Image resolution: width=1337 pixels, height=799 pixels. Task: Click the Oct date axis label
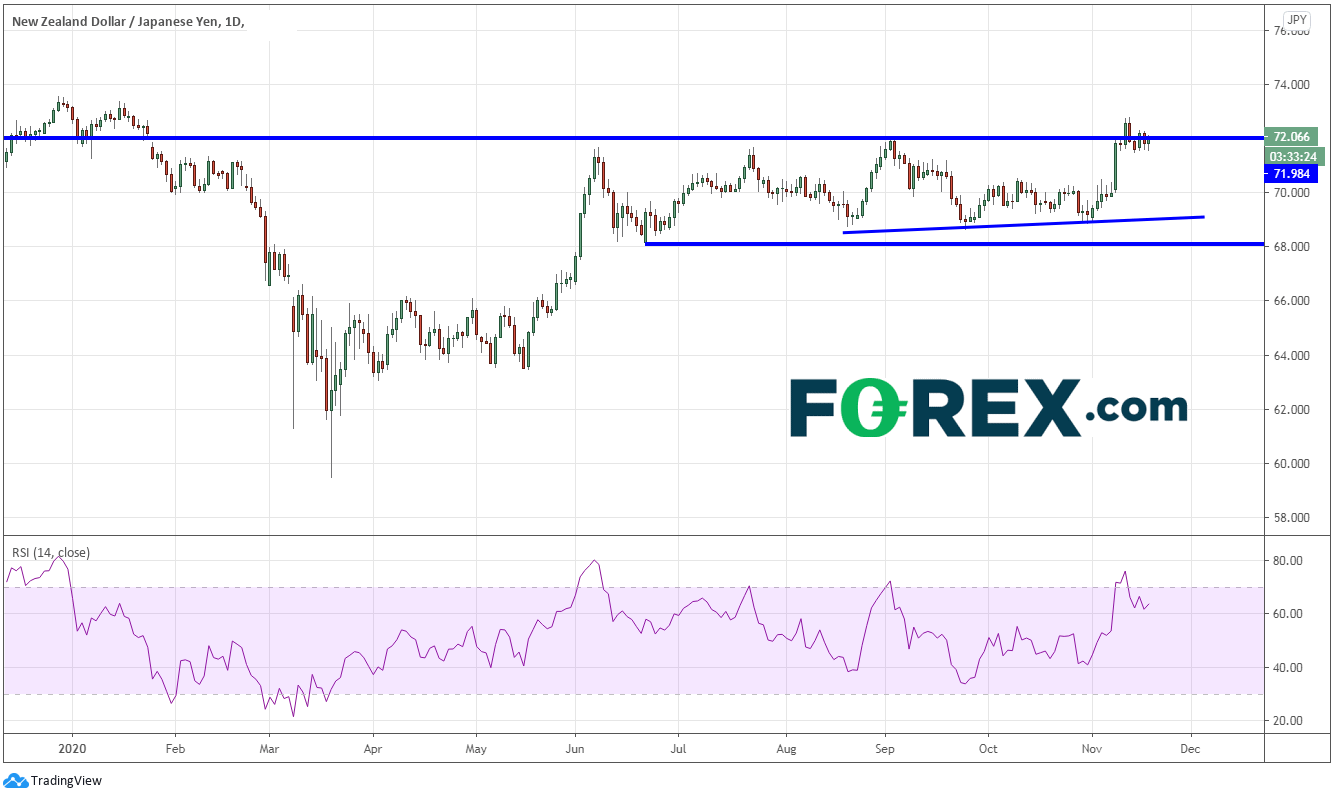click(987, 747)
